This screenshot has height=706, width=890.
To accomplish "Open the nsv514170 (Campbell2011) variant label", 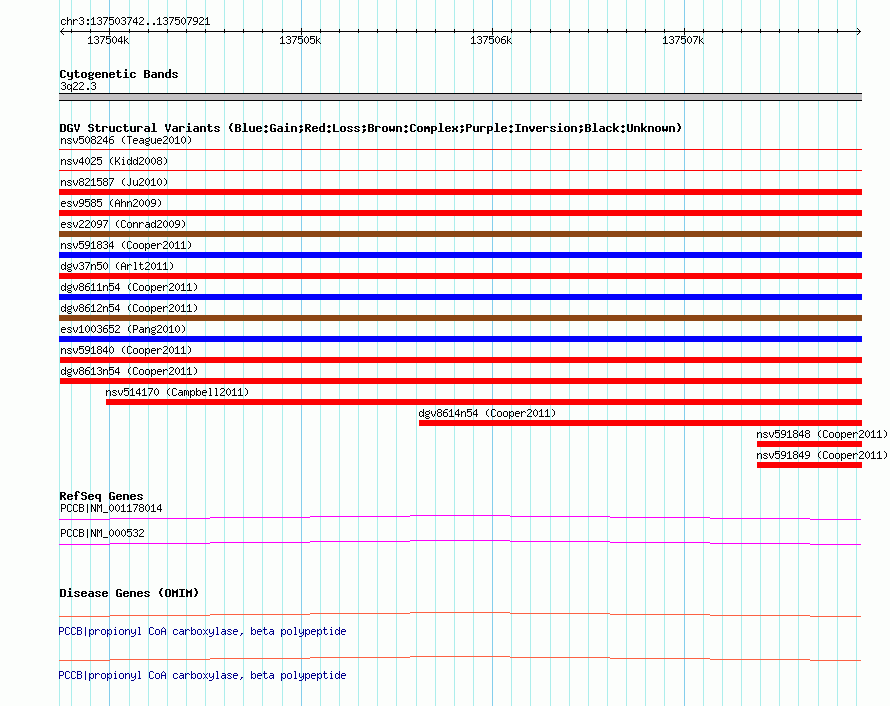I will pyautogui.click(x=177, y=392).
